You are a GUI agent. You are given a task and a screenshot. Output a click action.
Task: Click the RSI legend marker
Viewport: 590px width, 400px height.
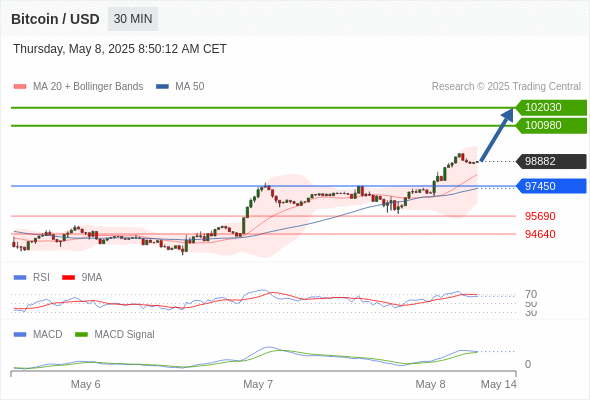pos(20,278)
